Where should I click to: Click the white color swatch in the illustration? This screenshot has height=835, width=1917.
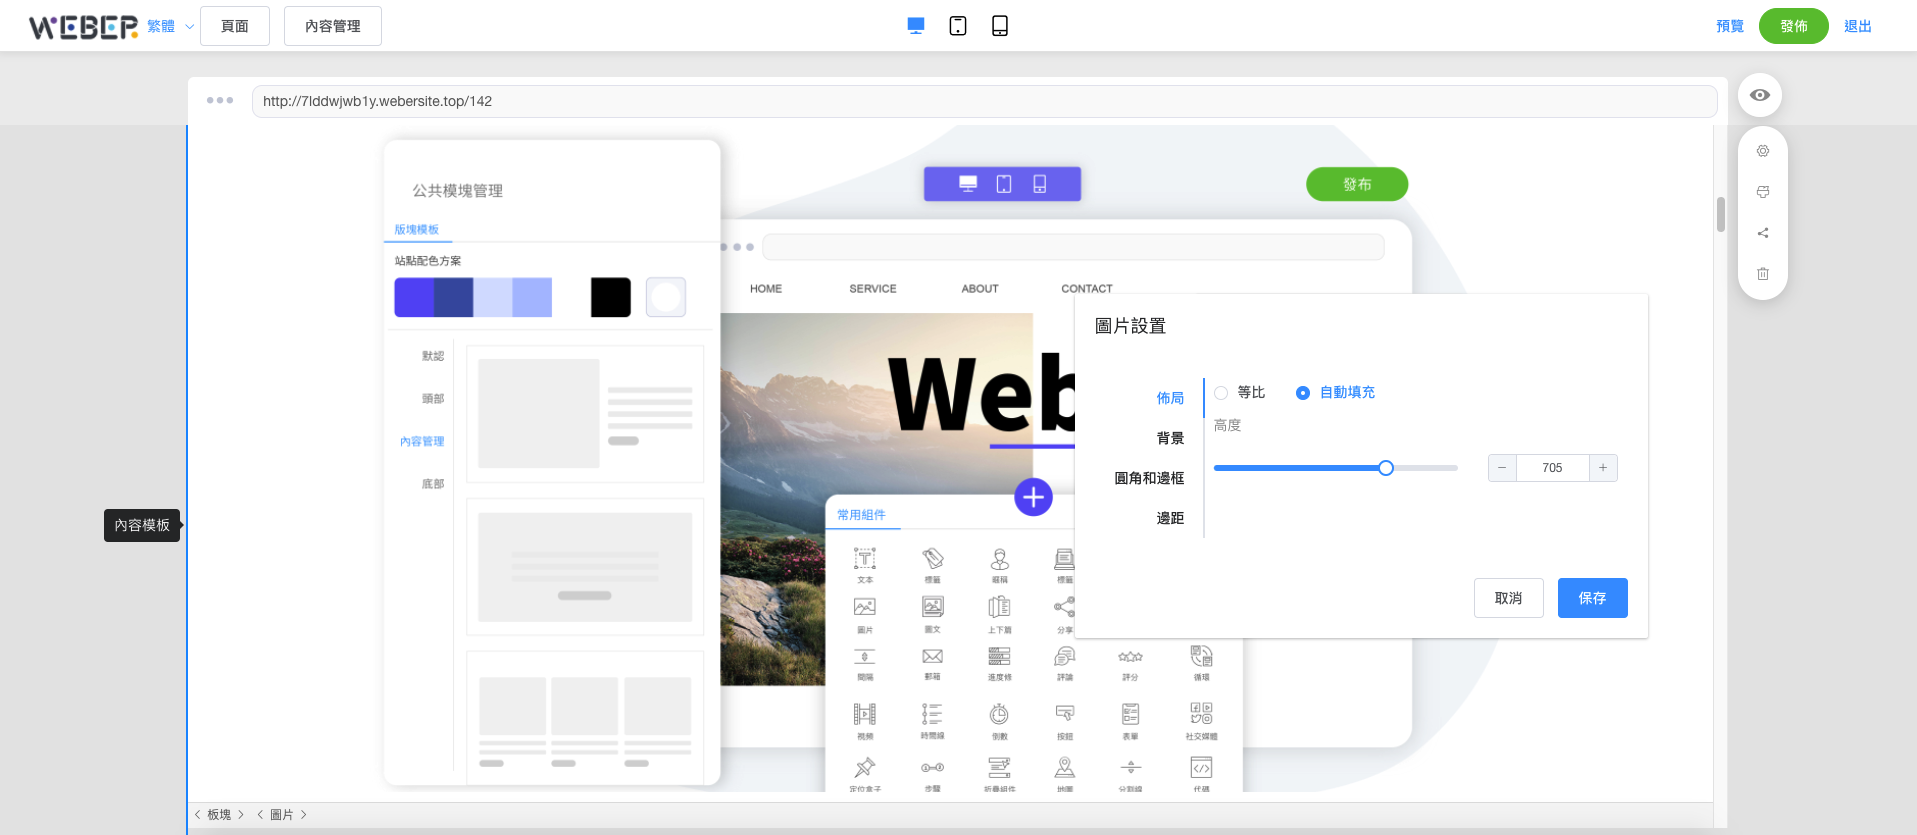666,297
